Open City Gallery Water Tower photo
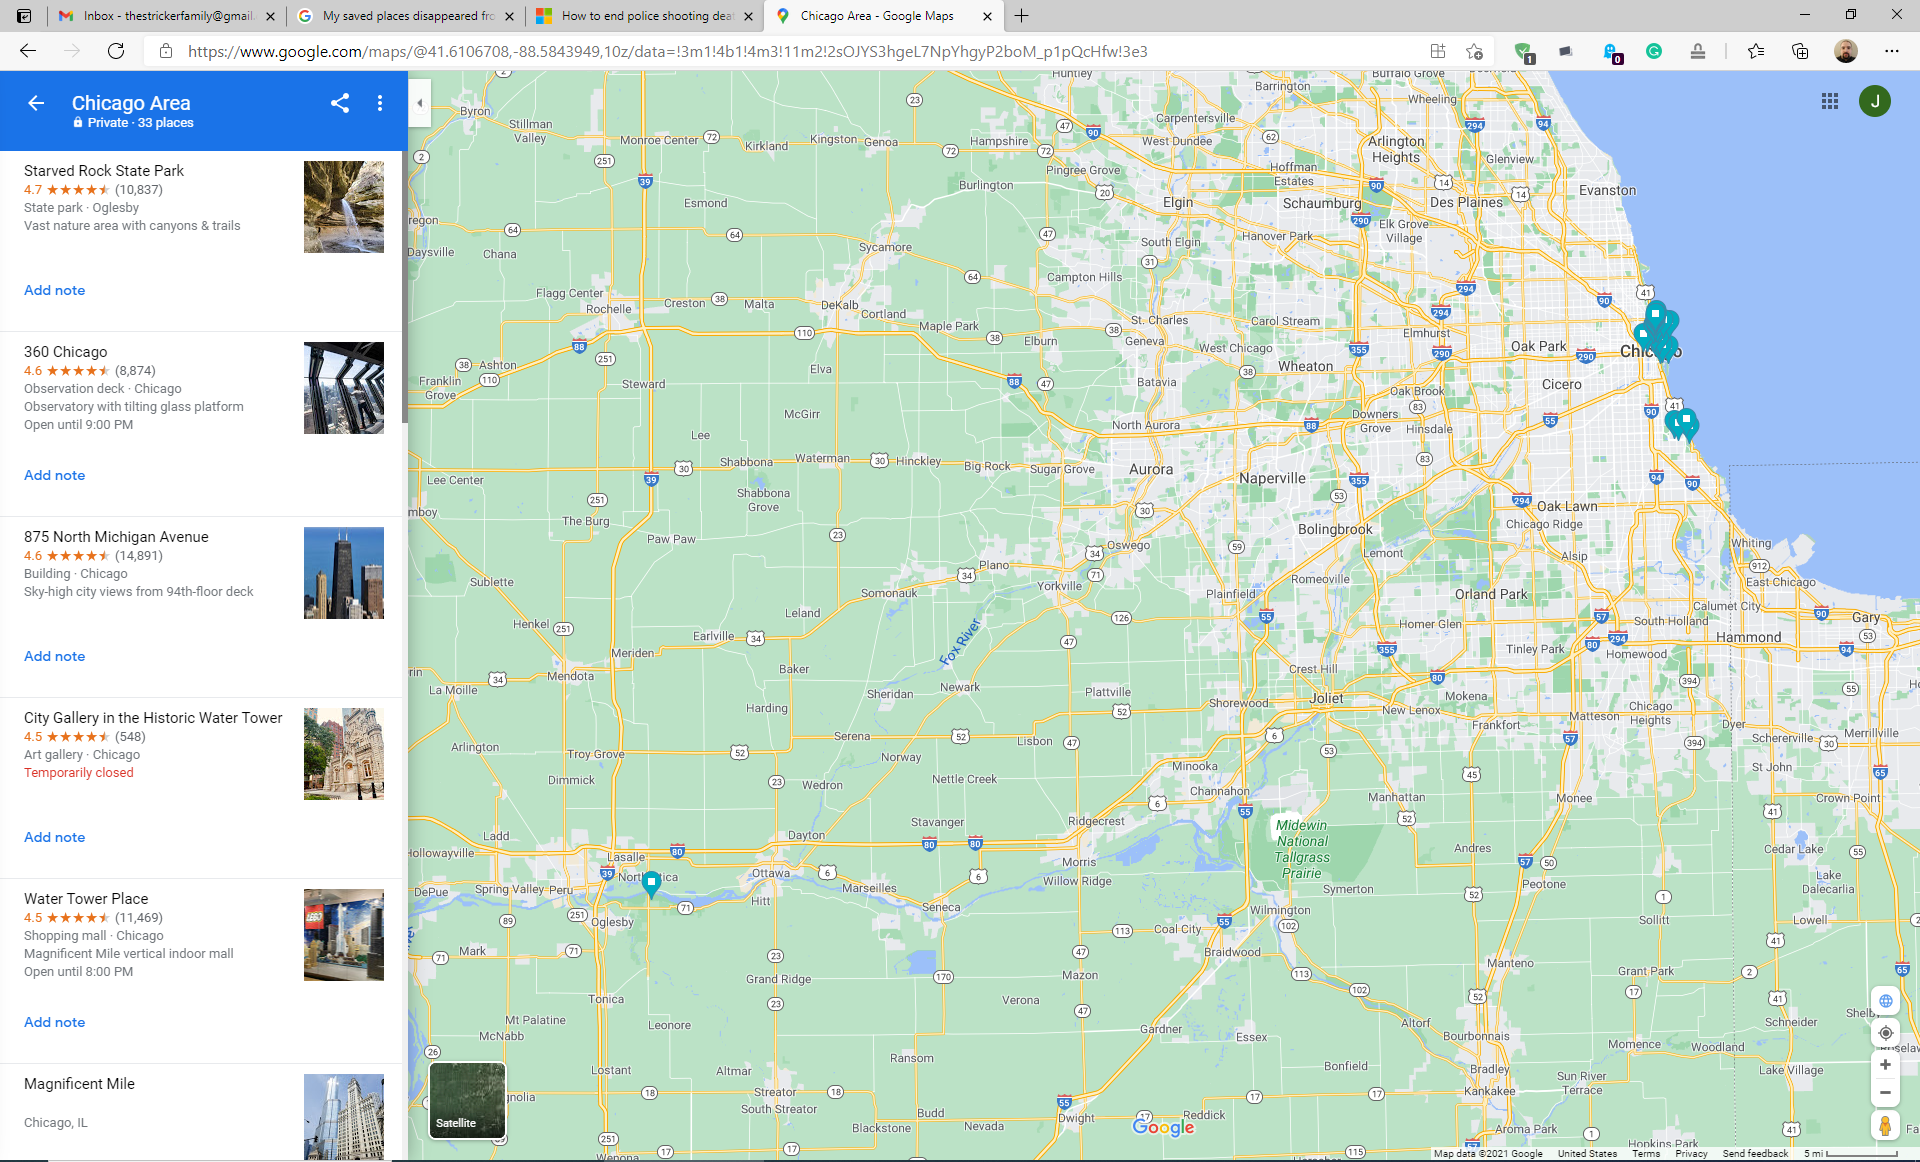Screen dimensions: 1920x1162 [x=344, y=754]
